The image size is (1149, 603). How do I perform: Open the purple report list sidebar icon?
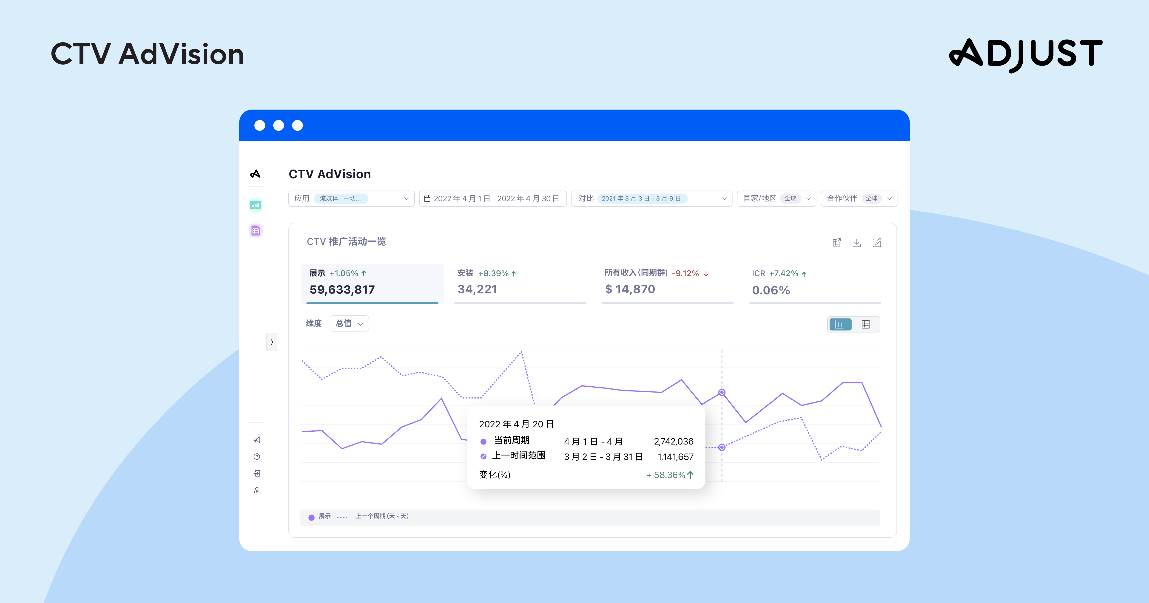[x=255, y=231]
